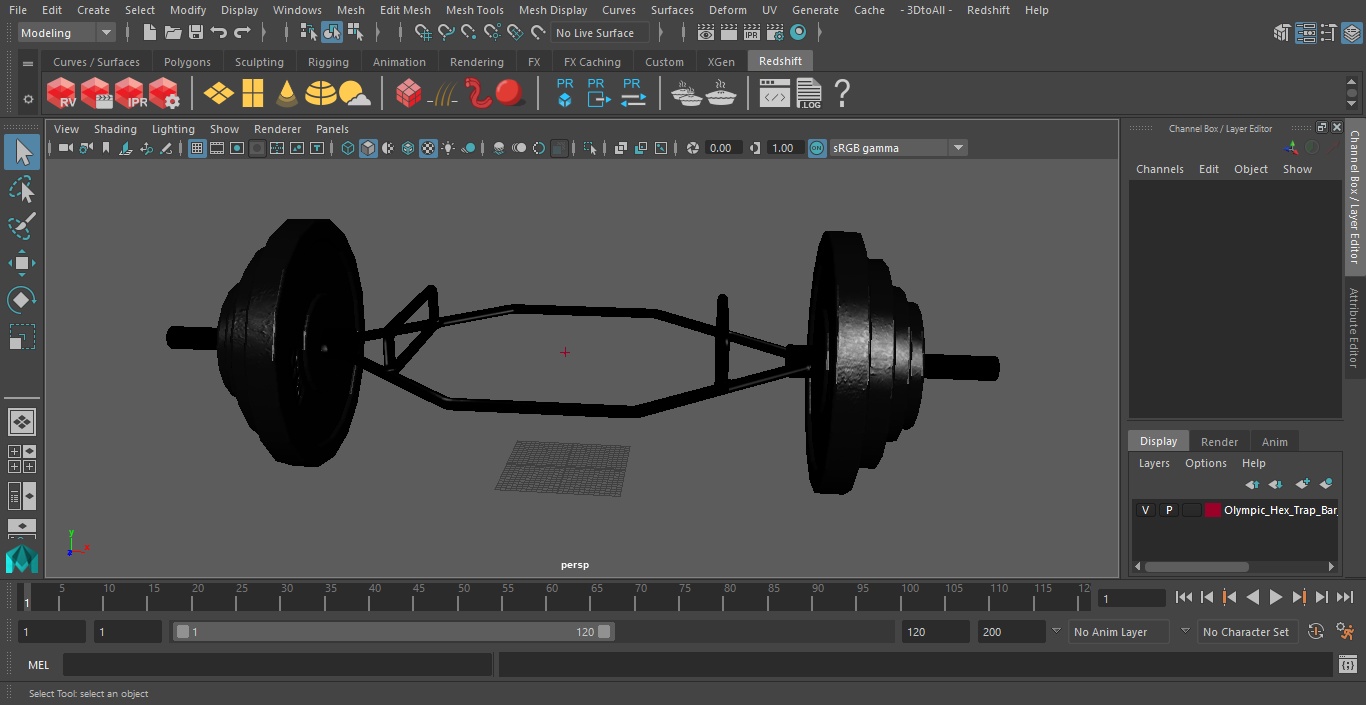Click the Anim layer tab

(1274, 441)
